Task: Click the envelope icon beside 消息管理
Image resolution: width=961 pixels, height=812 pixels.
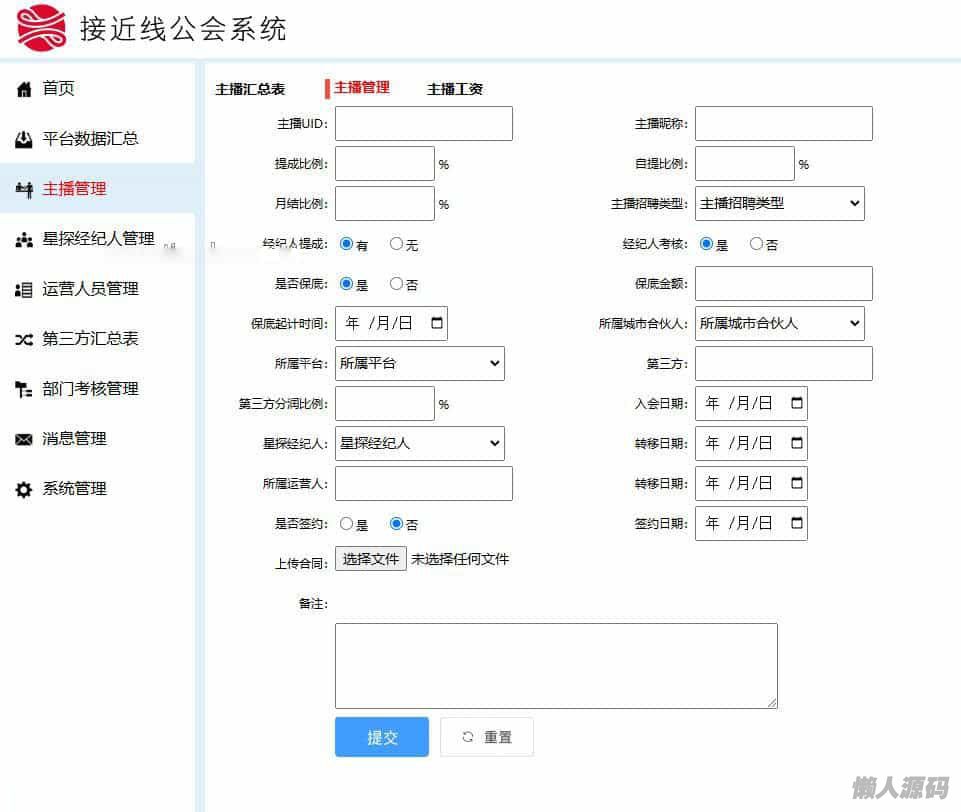Action: pyautogui.click(x=24, y=439)
